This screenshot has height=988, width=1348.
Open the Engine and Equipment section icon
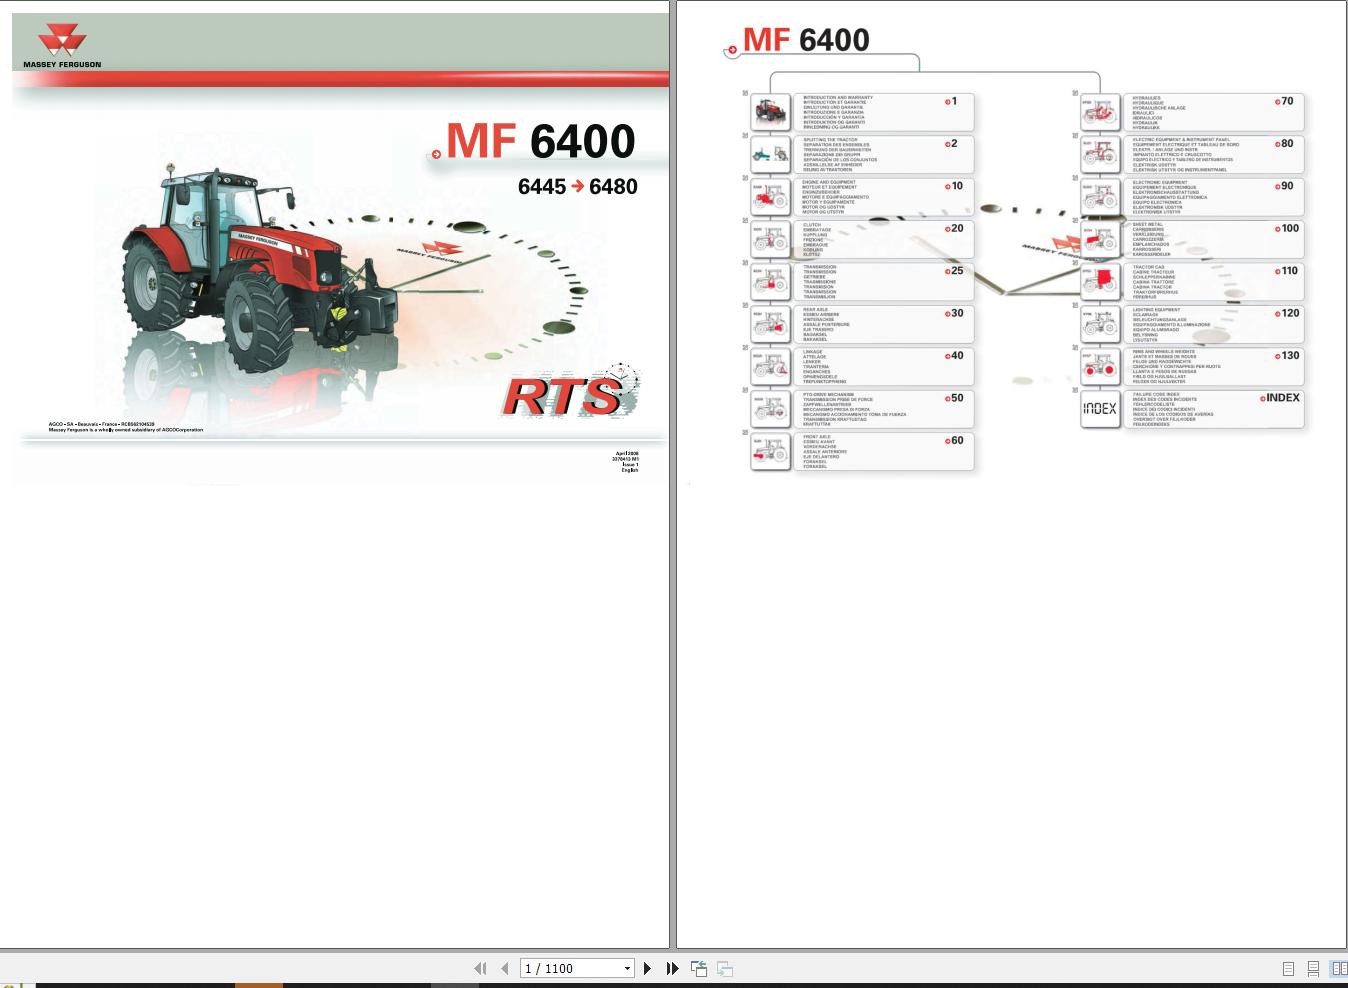click(770, 196)
